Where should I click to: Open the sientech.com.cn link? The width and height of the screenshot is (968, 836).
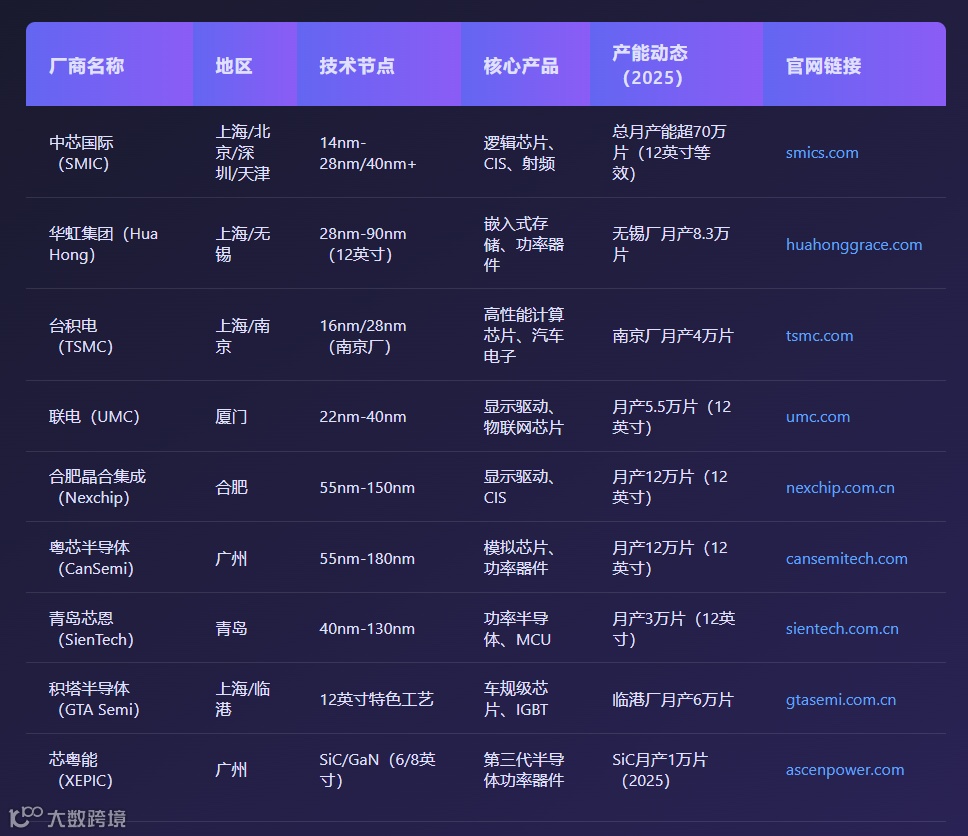[841, 629]
